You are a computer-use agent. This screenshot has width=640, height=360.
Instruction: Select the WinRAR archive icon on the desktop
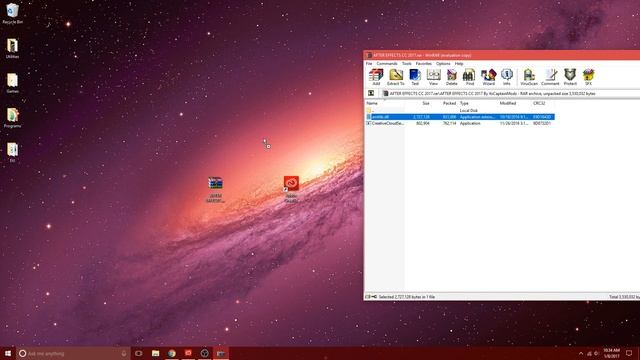(215, 189)
